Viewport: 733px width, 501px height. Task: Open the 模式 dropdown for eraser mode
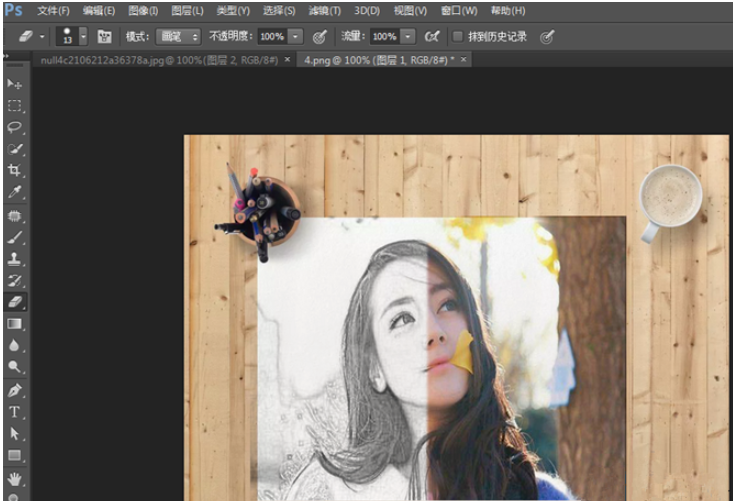coord(178,36)
